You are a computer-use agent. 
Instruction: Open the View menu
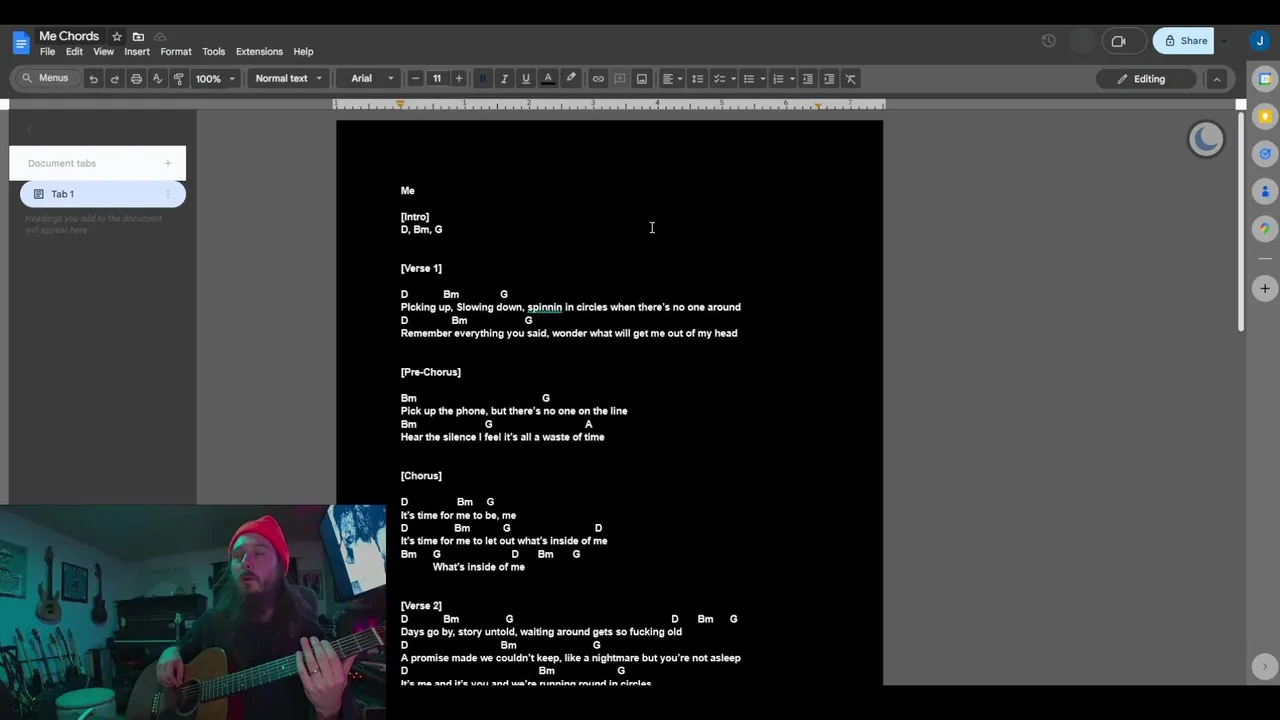tap(104, 52)
